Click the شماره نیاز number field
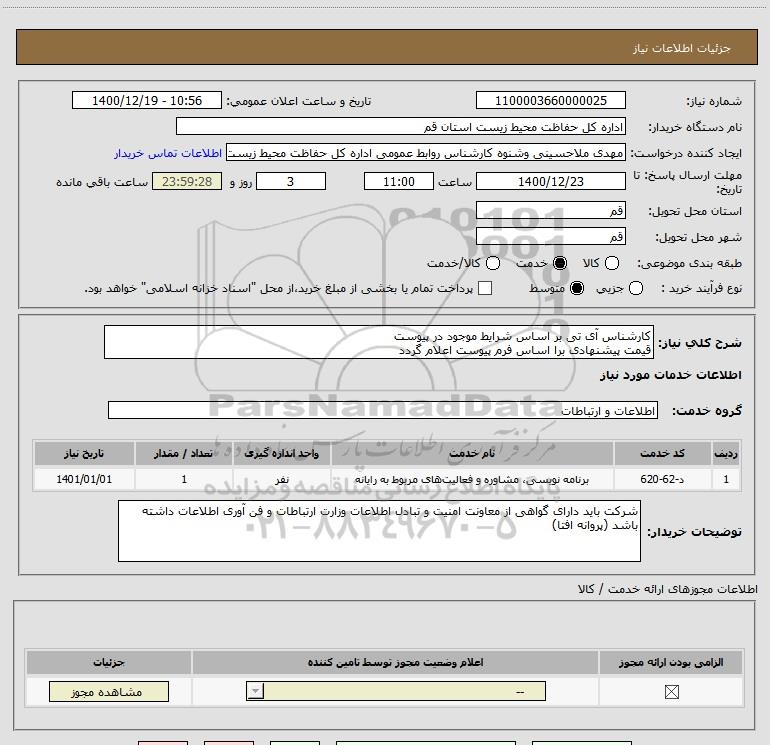 [550, 100]
